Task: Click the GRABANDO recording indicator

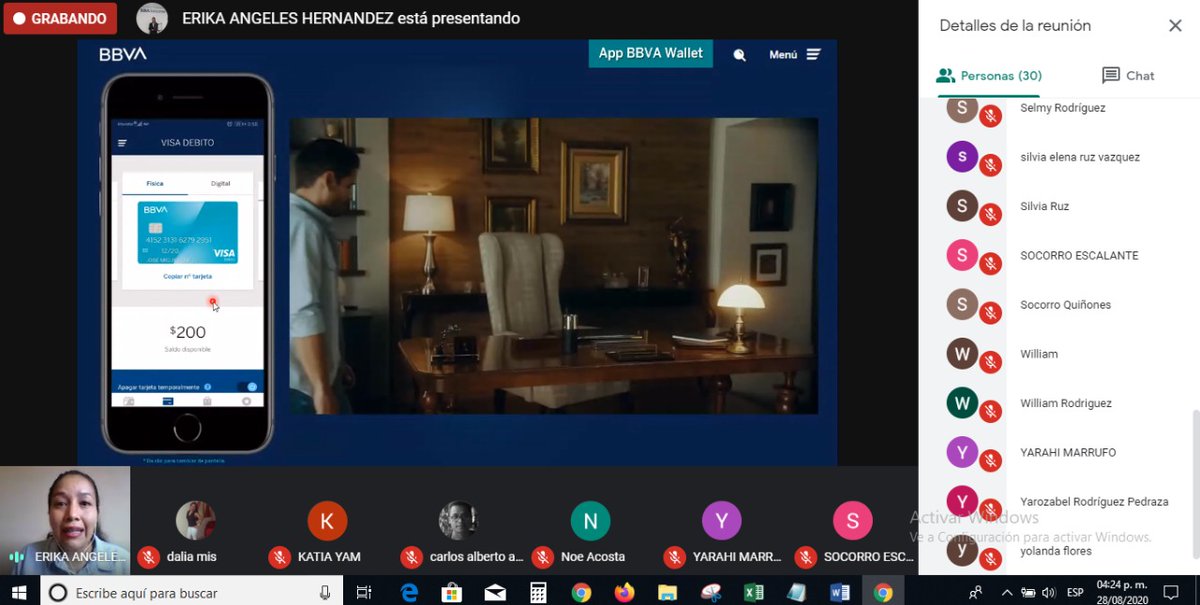Action: tap(60, 18)
